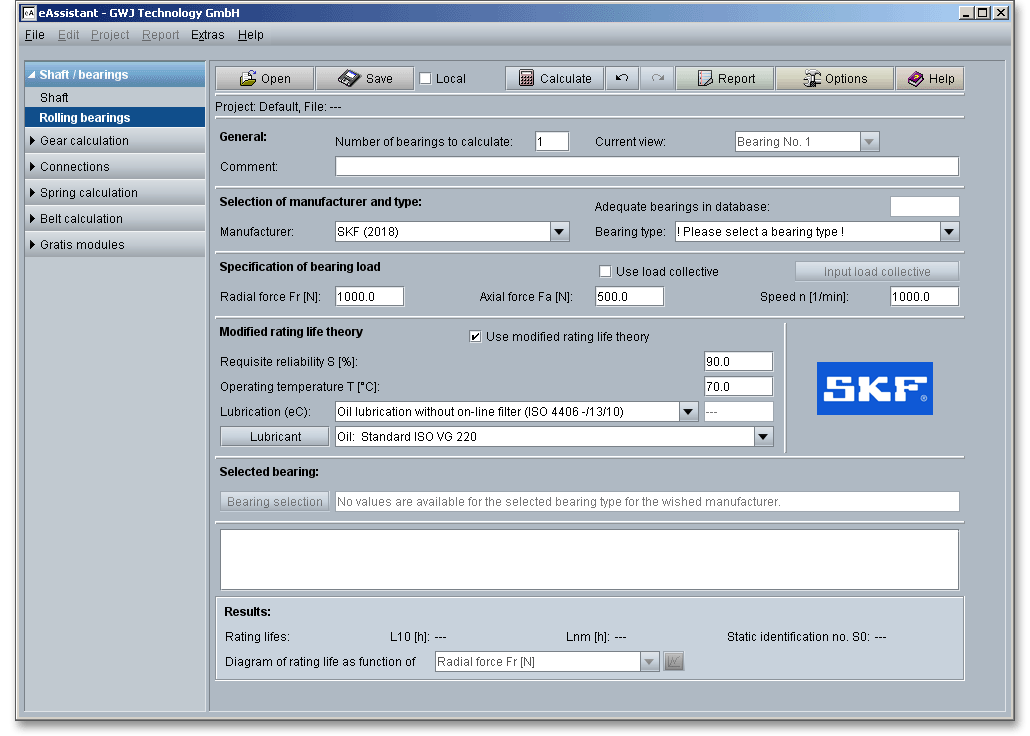
Task: Click the Help book button
Action: pos(930,79)
